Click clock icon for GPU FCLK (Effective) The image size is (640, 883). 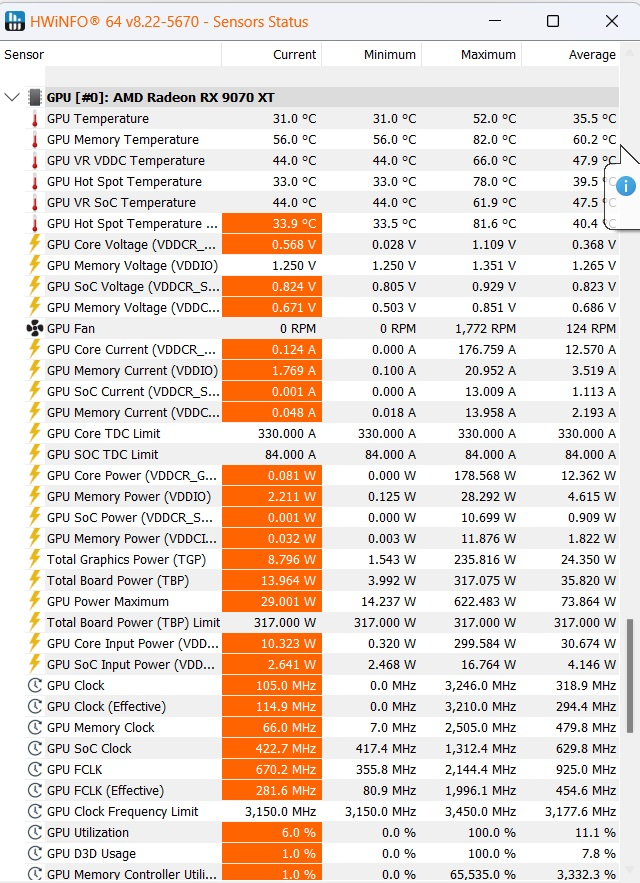tap(35, 790)
